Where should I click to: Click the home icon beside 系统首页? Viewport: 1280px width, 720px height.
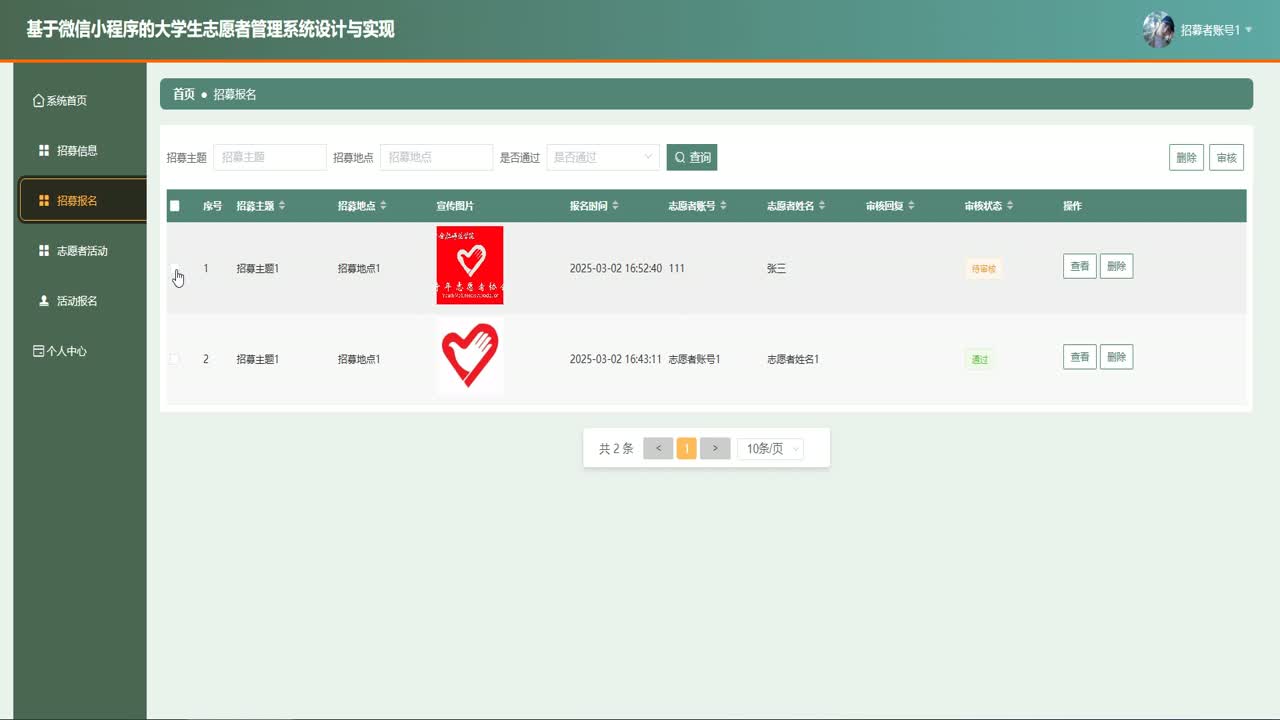(39, 101)
